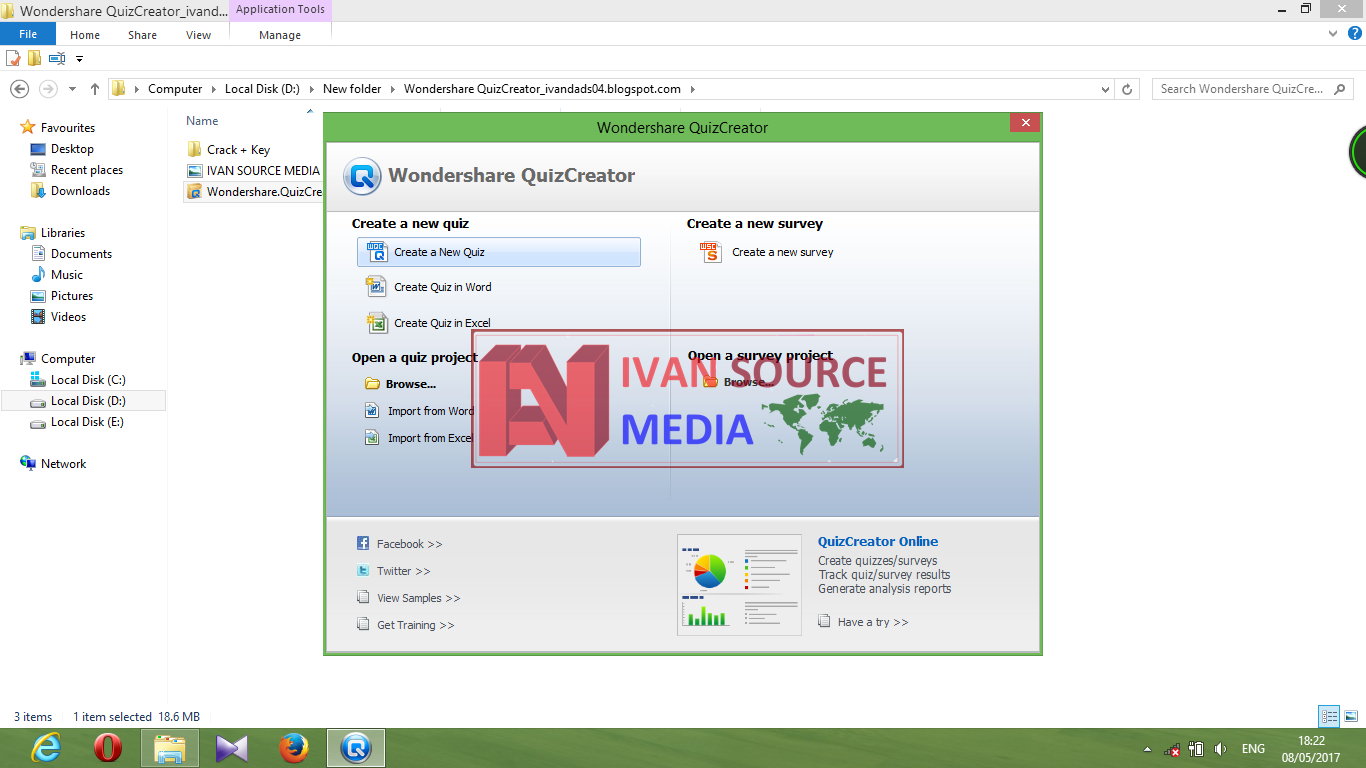1366x768 pixels.
Task: Click the Properties quick access toolbar icon
Action: [x=13, y=58]
